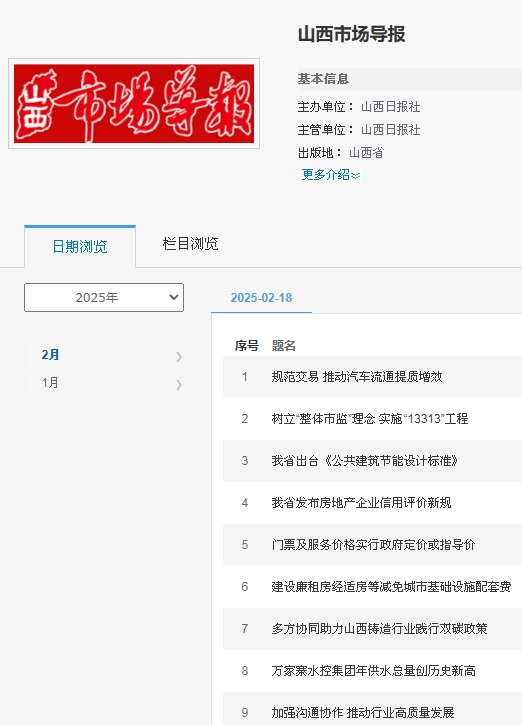Switch to the 栏目浏览 tab
Image resolution: width=522 pixels, height=725 pixels.
coord(190,244)
